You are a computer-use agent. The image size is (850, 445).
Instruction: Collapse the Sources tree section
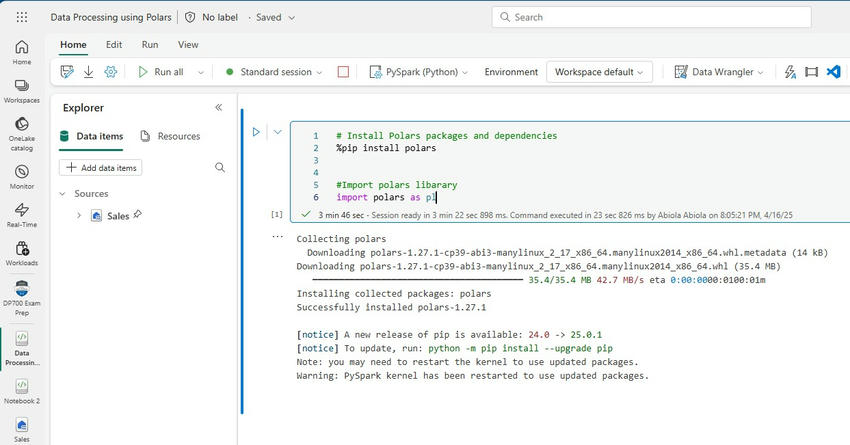[x=64, y=194]
